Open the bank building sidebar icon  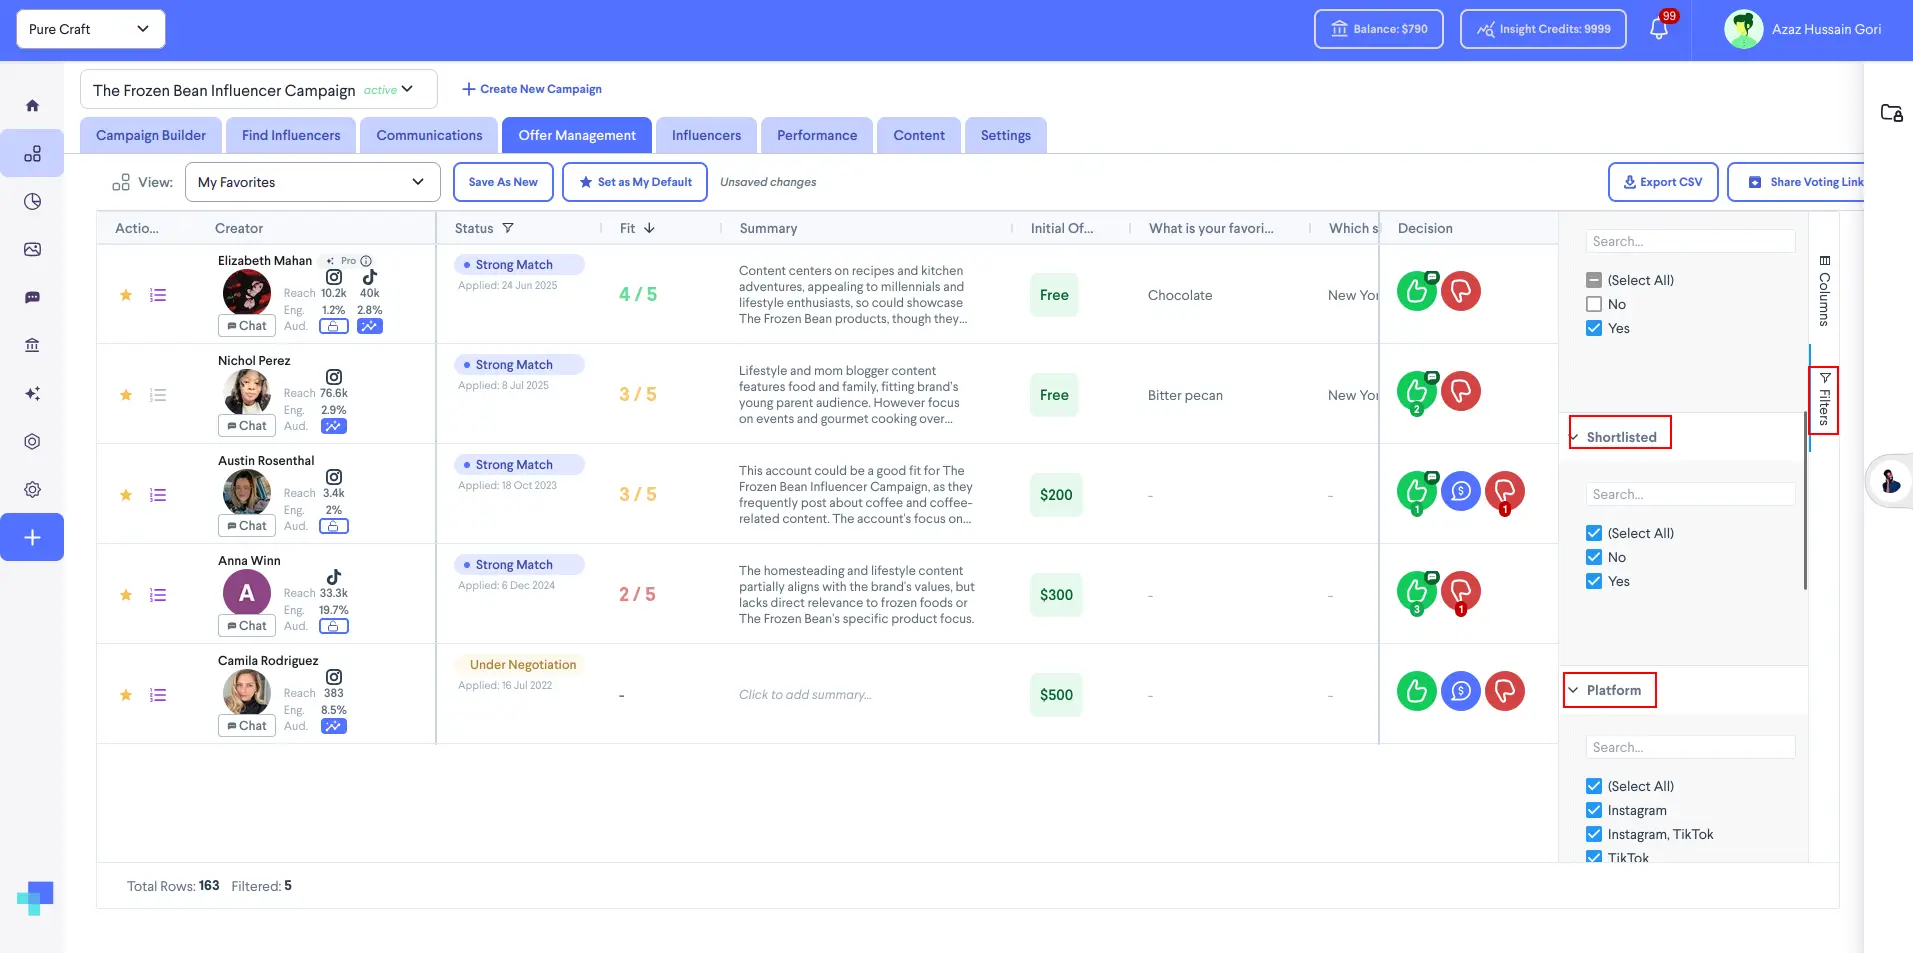[32, 346]
